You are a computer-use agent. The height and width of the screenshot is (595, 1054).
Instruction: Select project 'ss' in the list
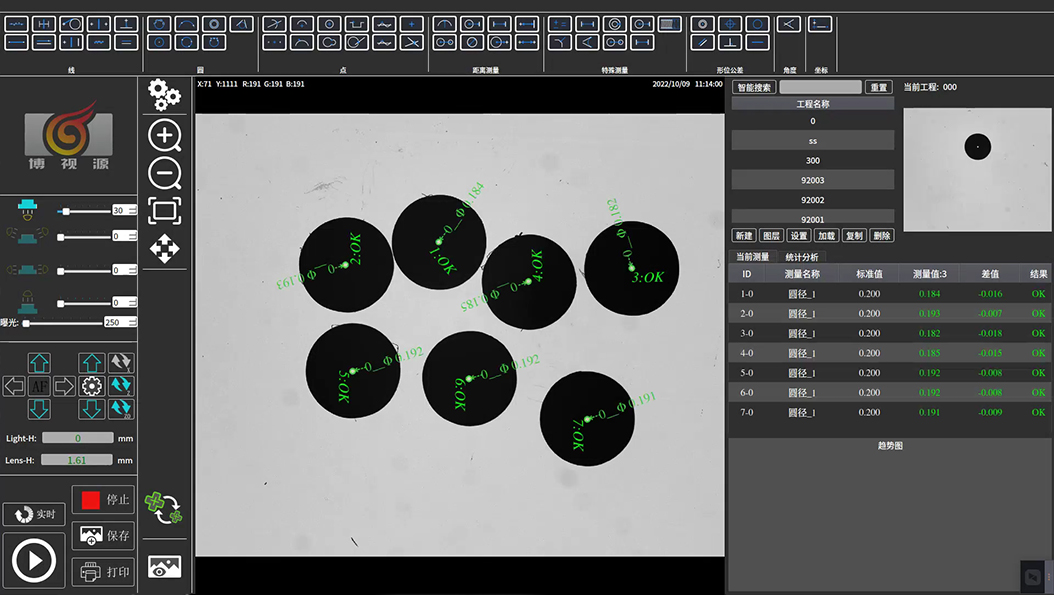pyautogui.click(x=813, y=141)
